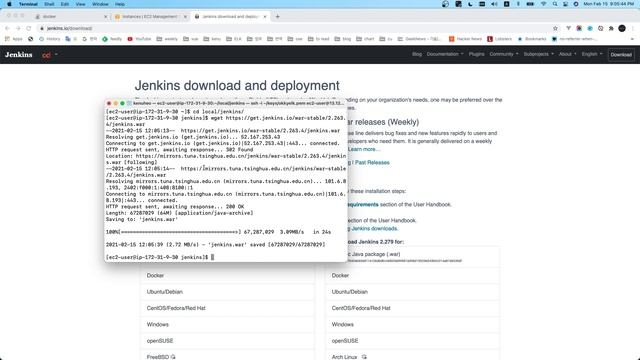This screenshot has height=360, width=640.
Task: Open the chart bookmarks folder
Action: click(x=365, y=39)
